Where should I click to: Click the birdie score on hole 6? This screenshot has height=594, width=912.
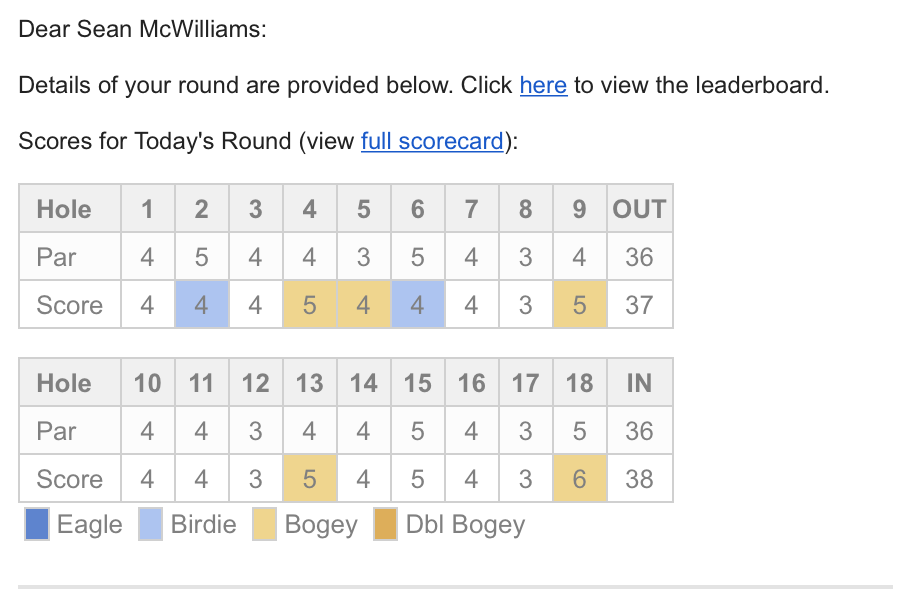click(418, 305)
